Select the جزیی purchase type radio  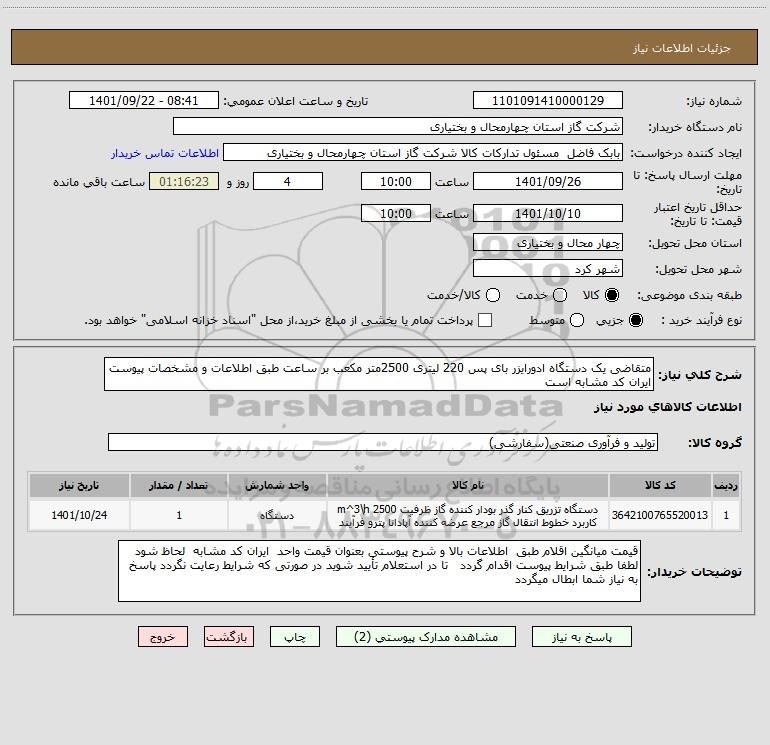(x=636, y=320)
